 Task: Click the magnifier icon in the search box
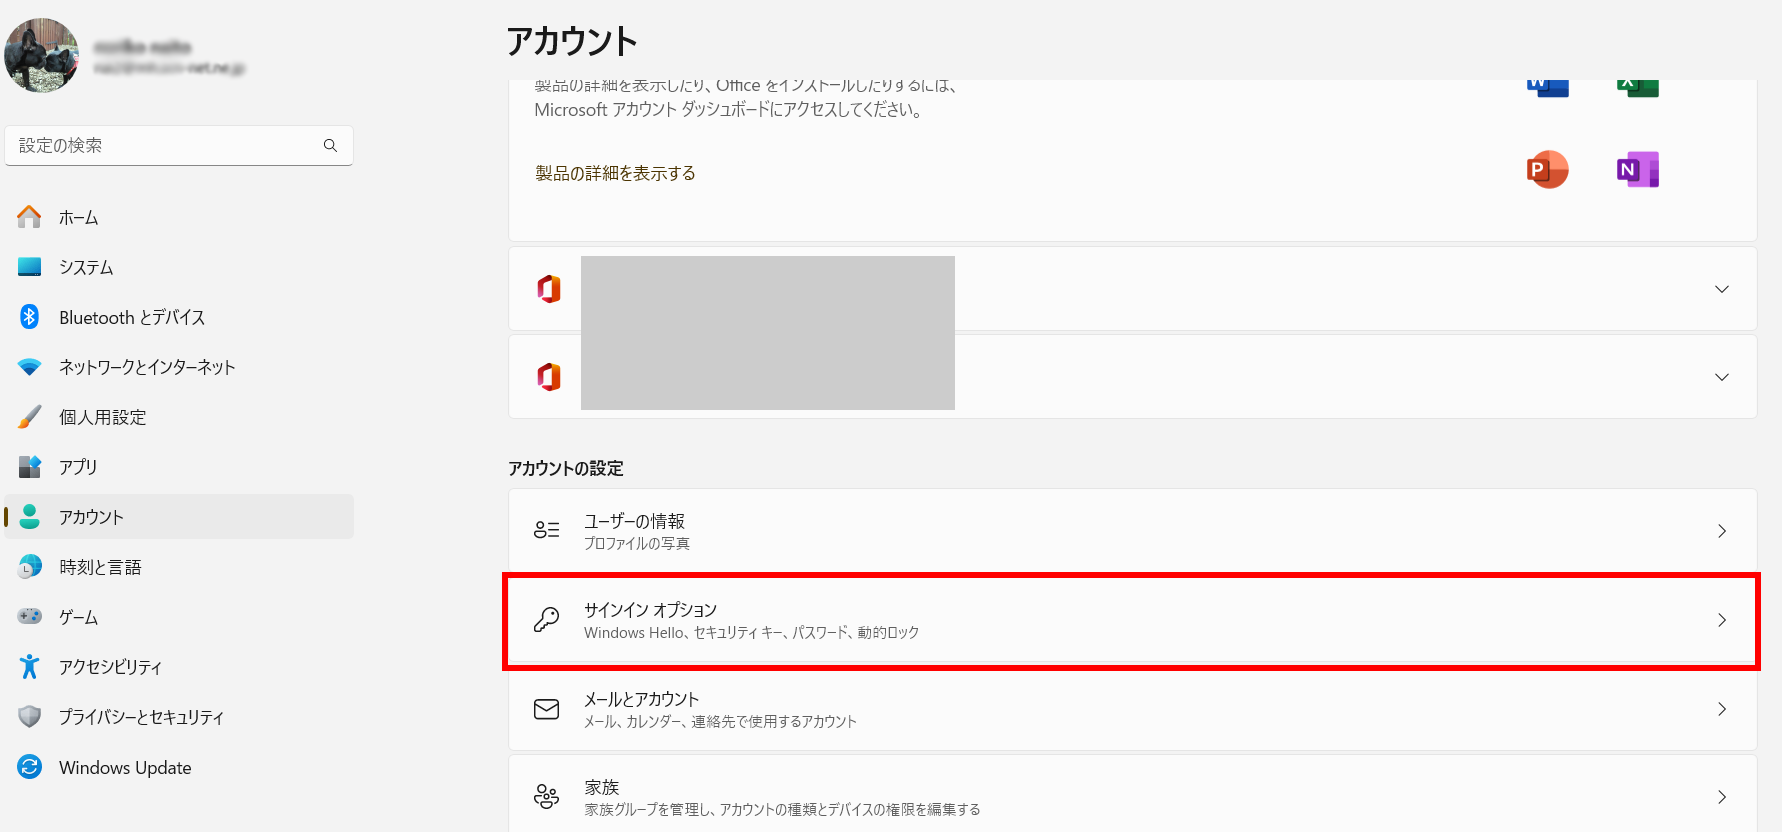click(x=330, y=145)
